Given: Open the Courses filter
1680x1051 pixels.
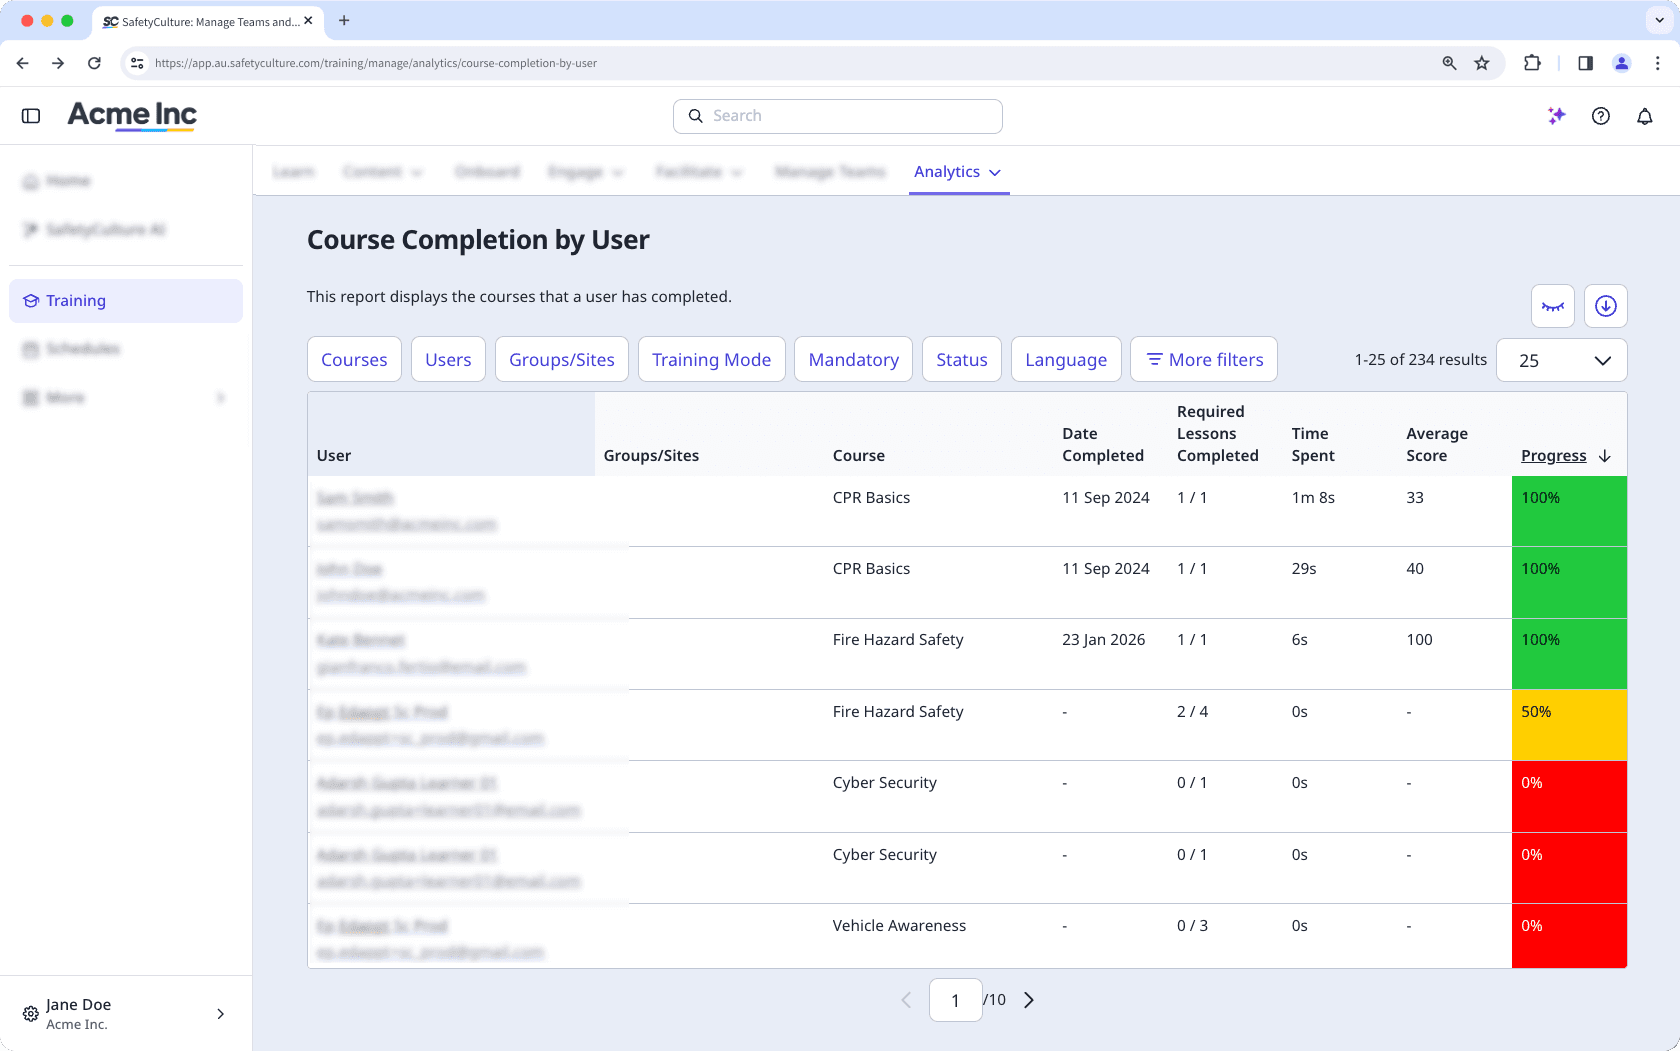Looking at the screenshot, I should [354, 360].
